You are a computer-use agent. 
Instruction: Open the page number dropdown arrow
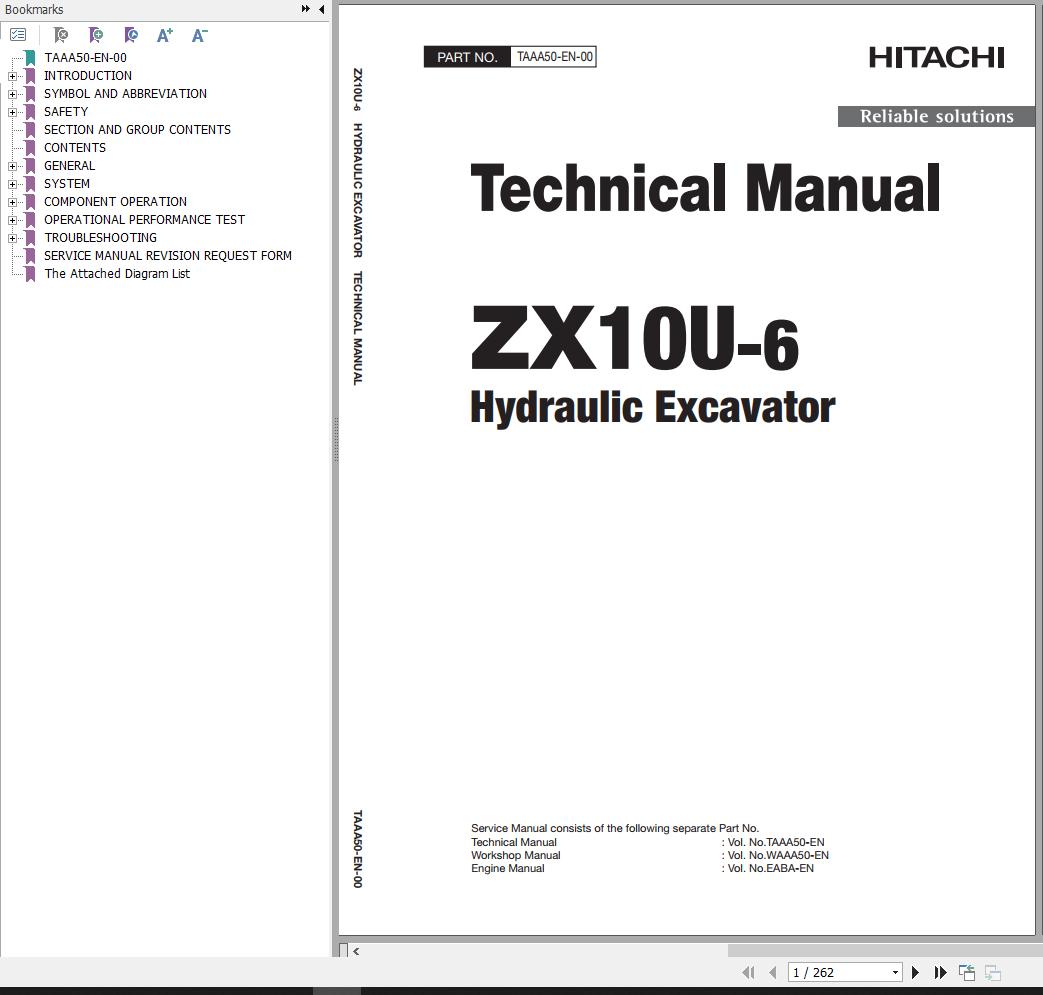point(895,972)
